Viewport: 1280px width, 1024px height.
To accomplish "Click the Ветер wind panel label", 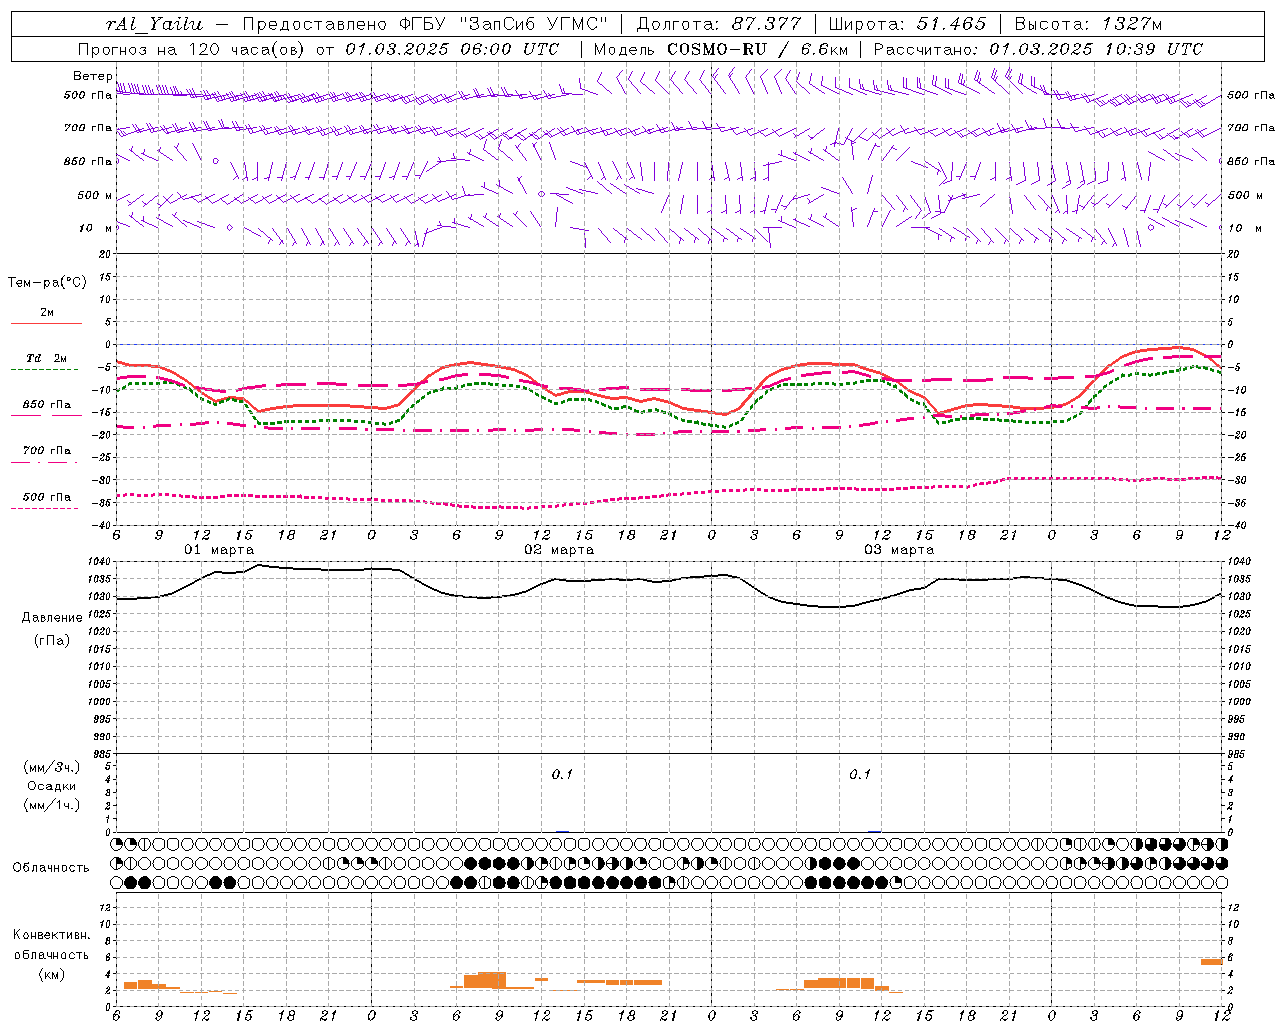I will point(92,76).
